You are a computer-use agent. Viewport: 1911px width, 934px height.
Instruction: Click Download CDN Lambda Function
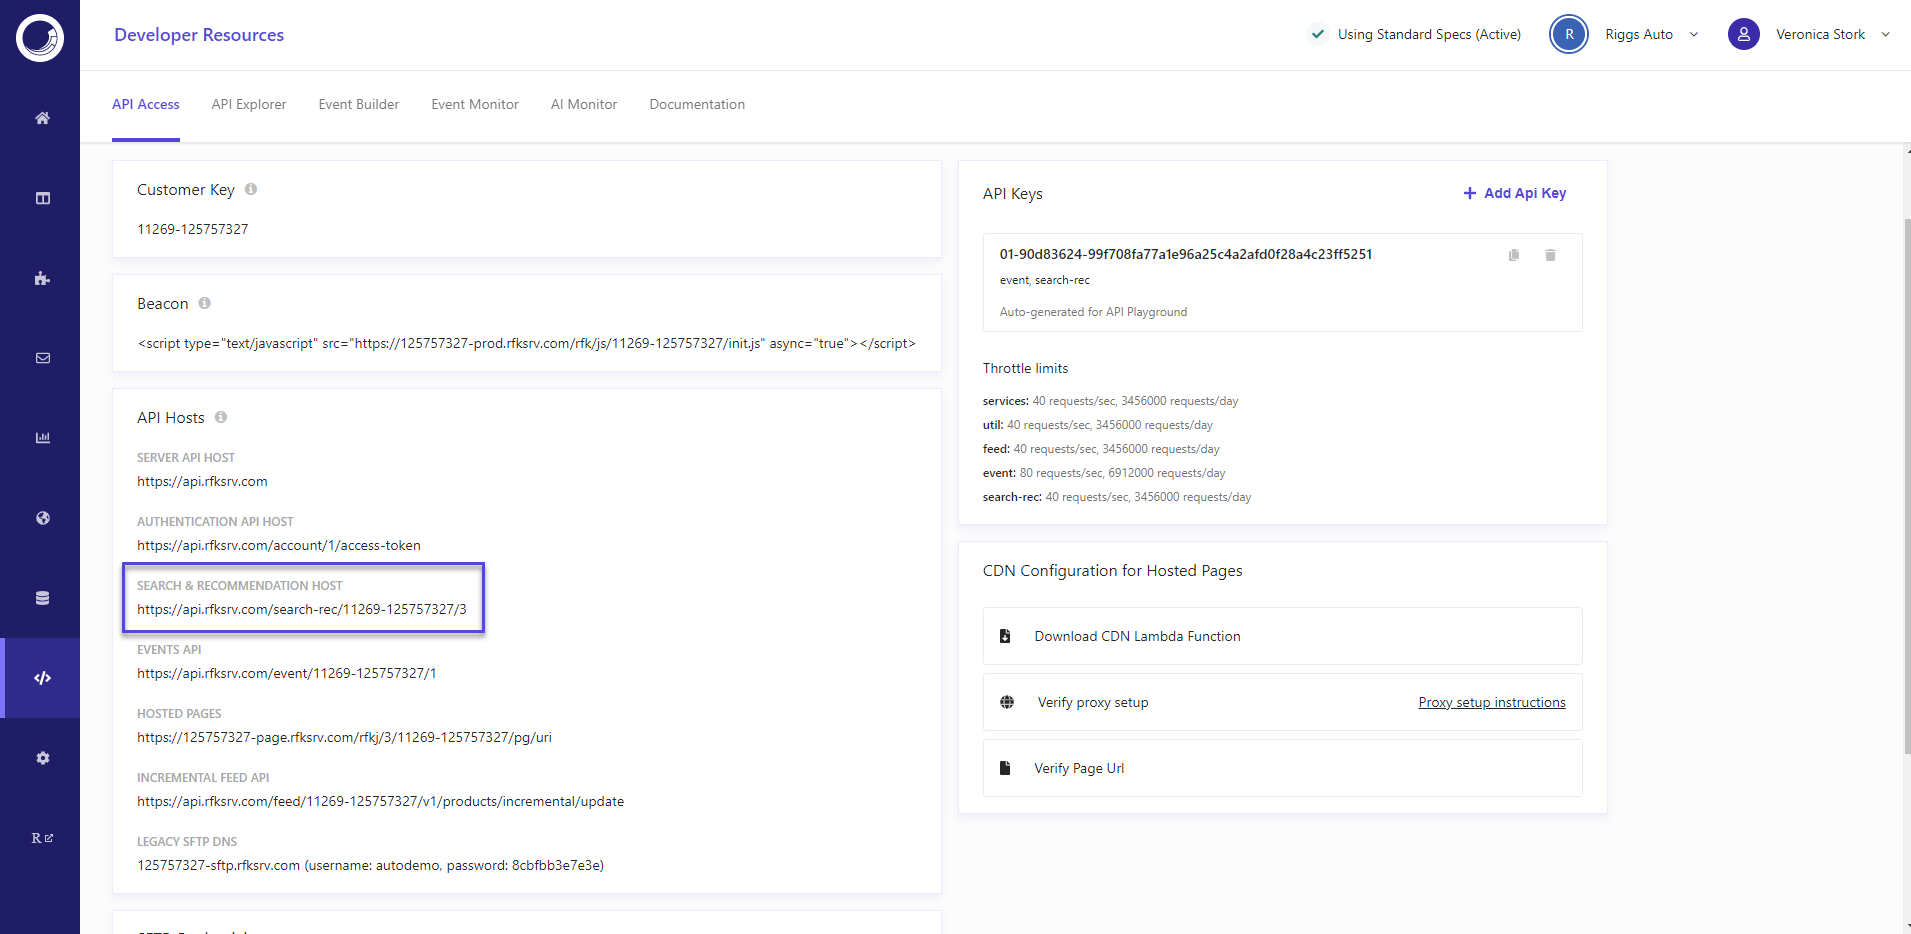[1283, 636]
